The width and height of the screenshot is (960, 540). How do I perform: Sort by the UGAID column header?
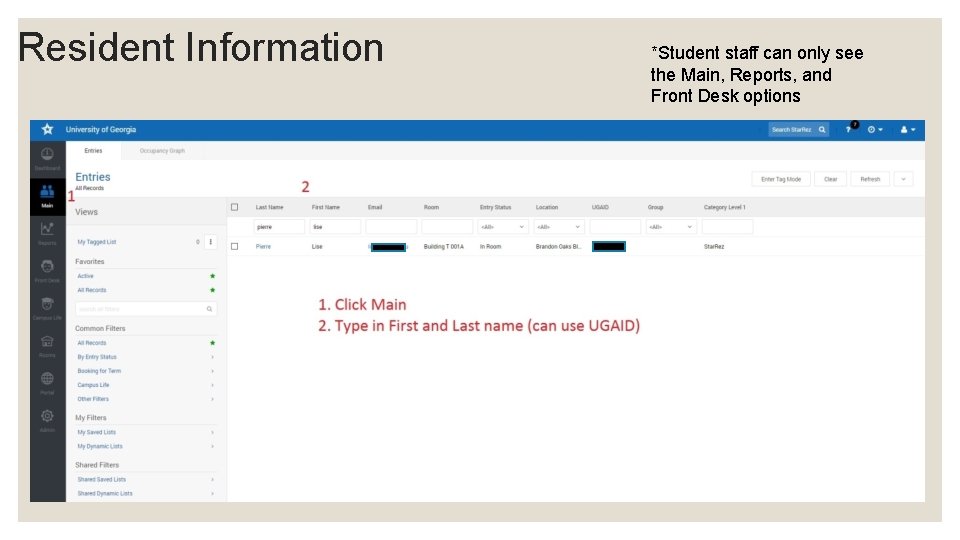[x=600, y=207]
